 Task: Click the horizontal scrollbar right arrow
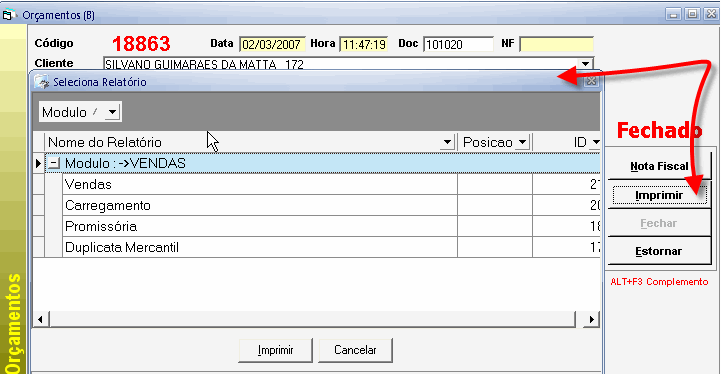point(591,319)
